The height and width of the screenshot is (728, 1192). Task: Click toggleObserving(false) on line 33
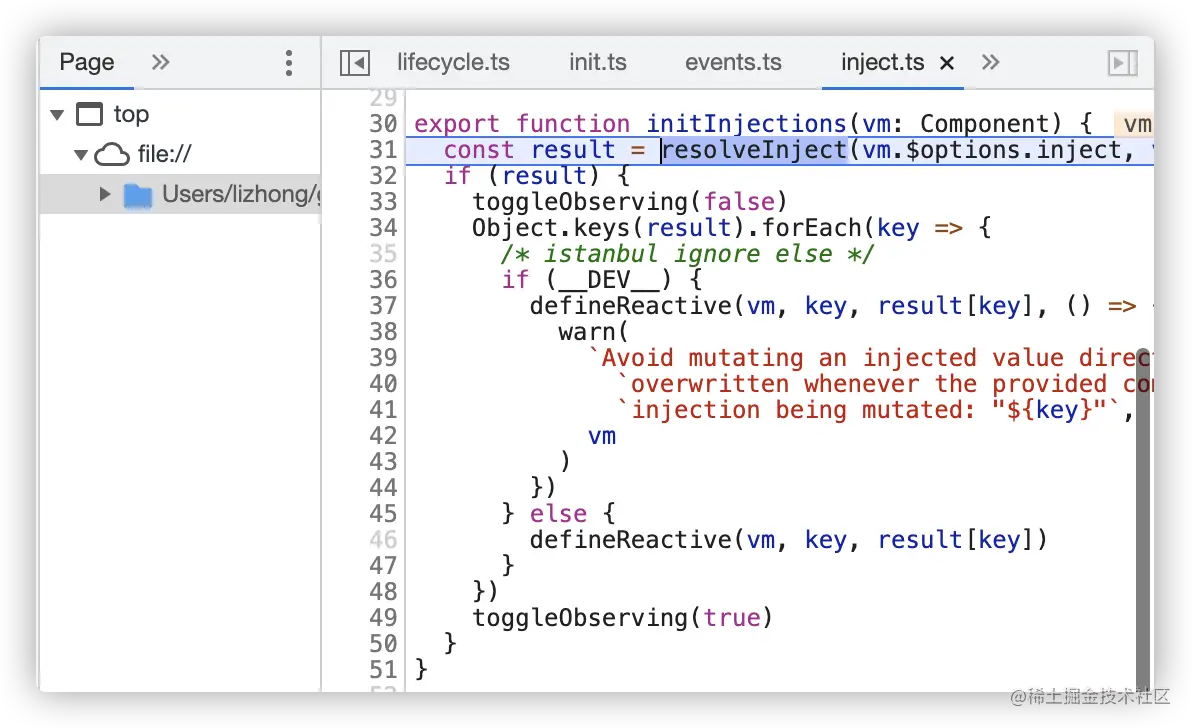(x=629, y=201)
